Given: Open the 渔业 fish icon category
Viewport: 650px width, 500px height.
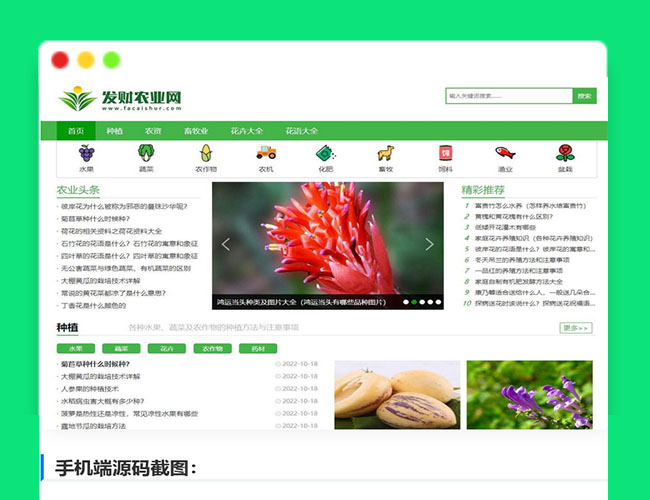Looking at the screenshot, I should pos(505,158).
